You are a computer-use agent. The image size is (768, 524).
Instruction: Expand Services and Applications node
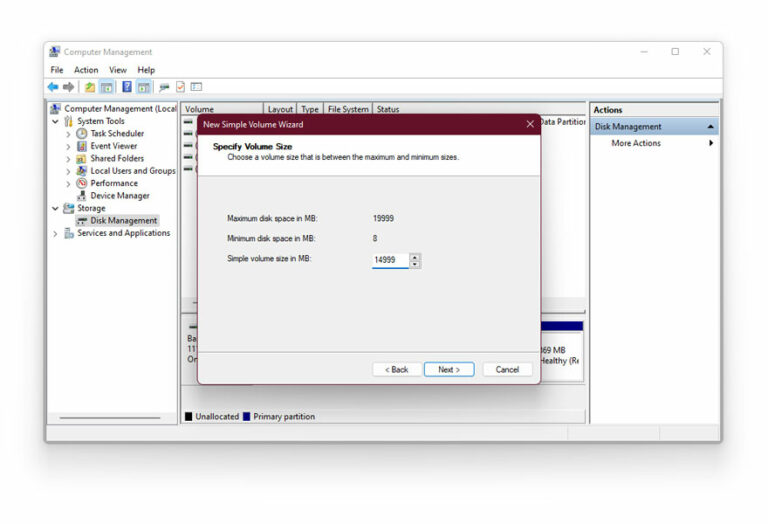(55, 234)
